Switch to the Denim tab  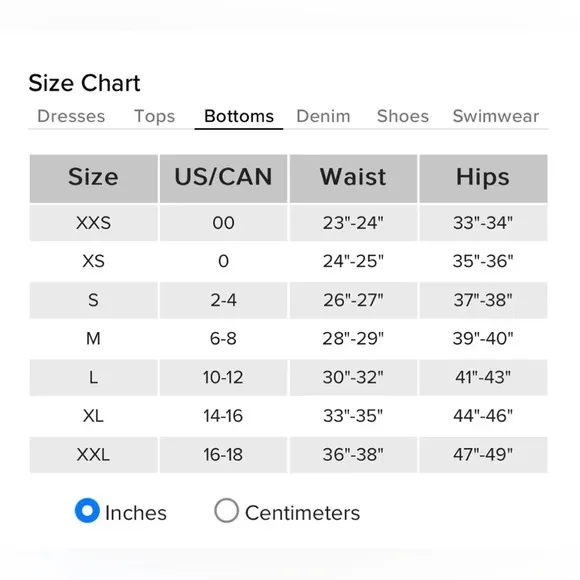click(x=323, y=116)
